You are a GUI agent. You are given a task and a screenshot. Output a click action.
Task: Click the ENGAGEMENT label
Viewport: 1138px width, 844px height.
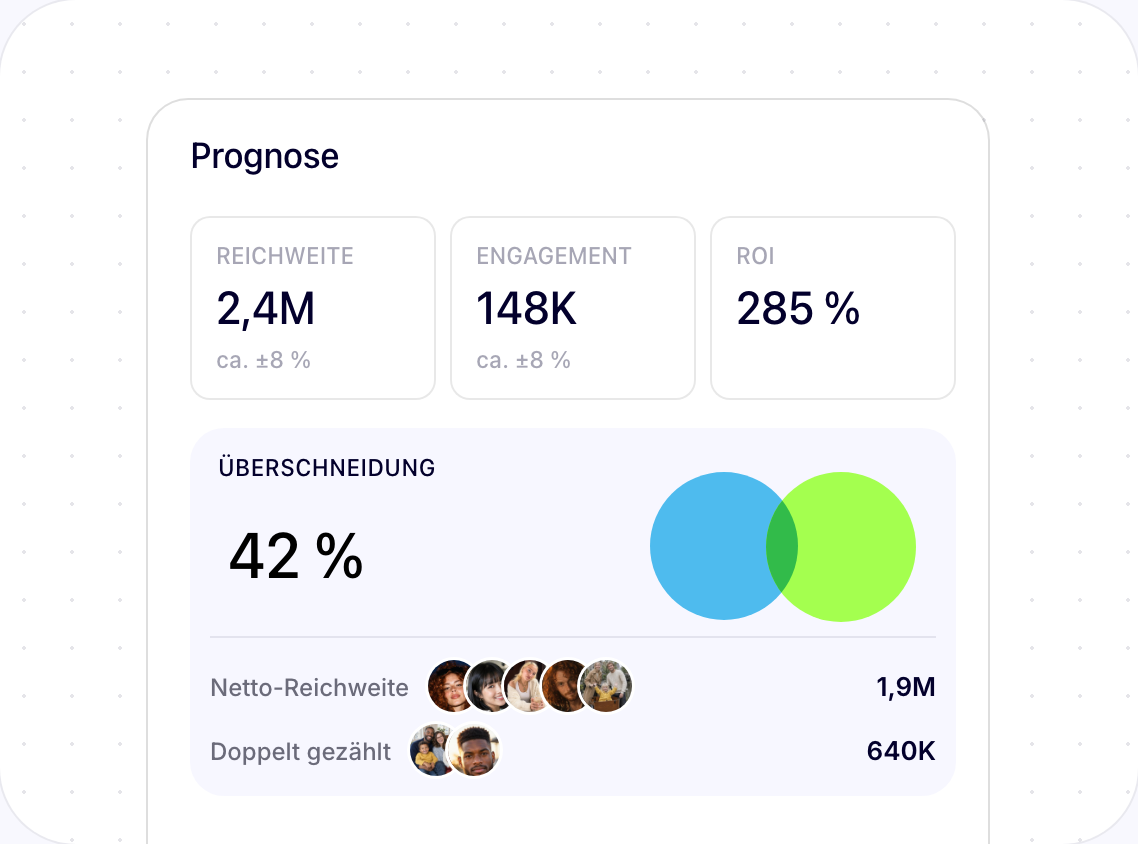554,256
